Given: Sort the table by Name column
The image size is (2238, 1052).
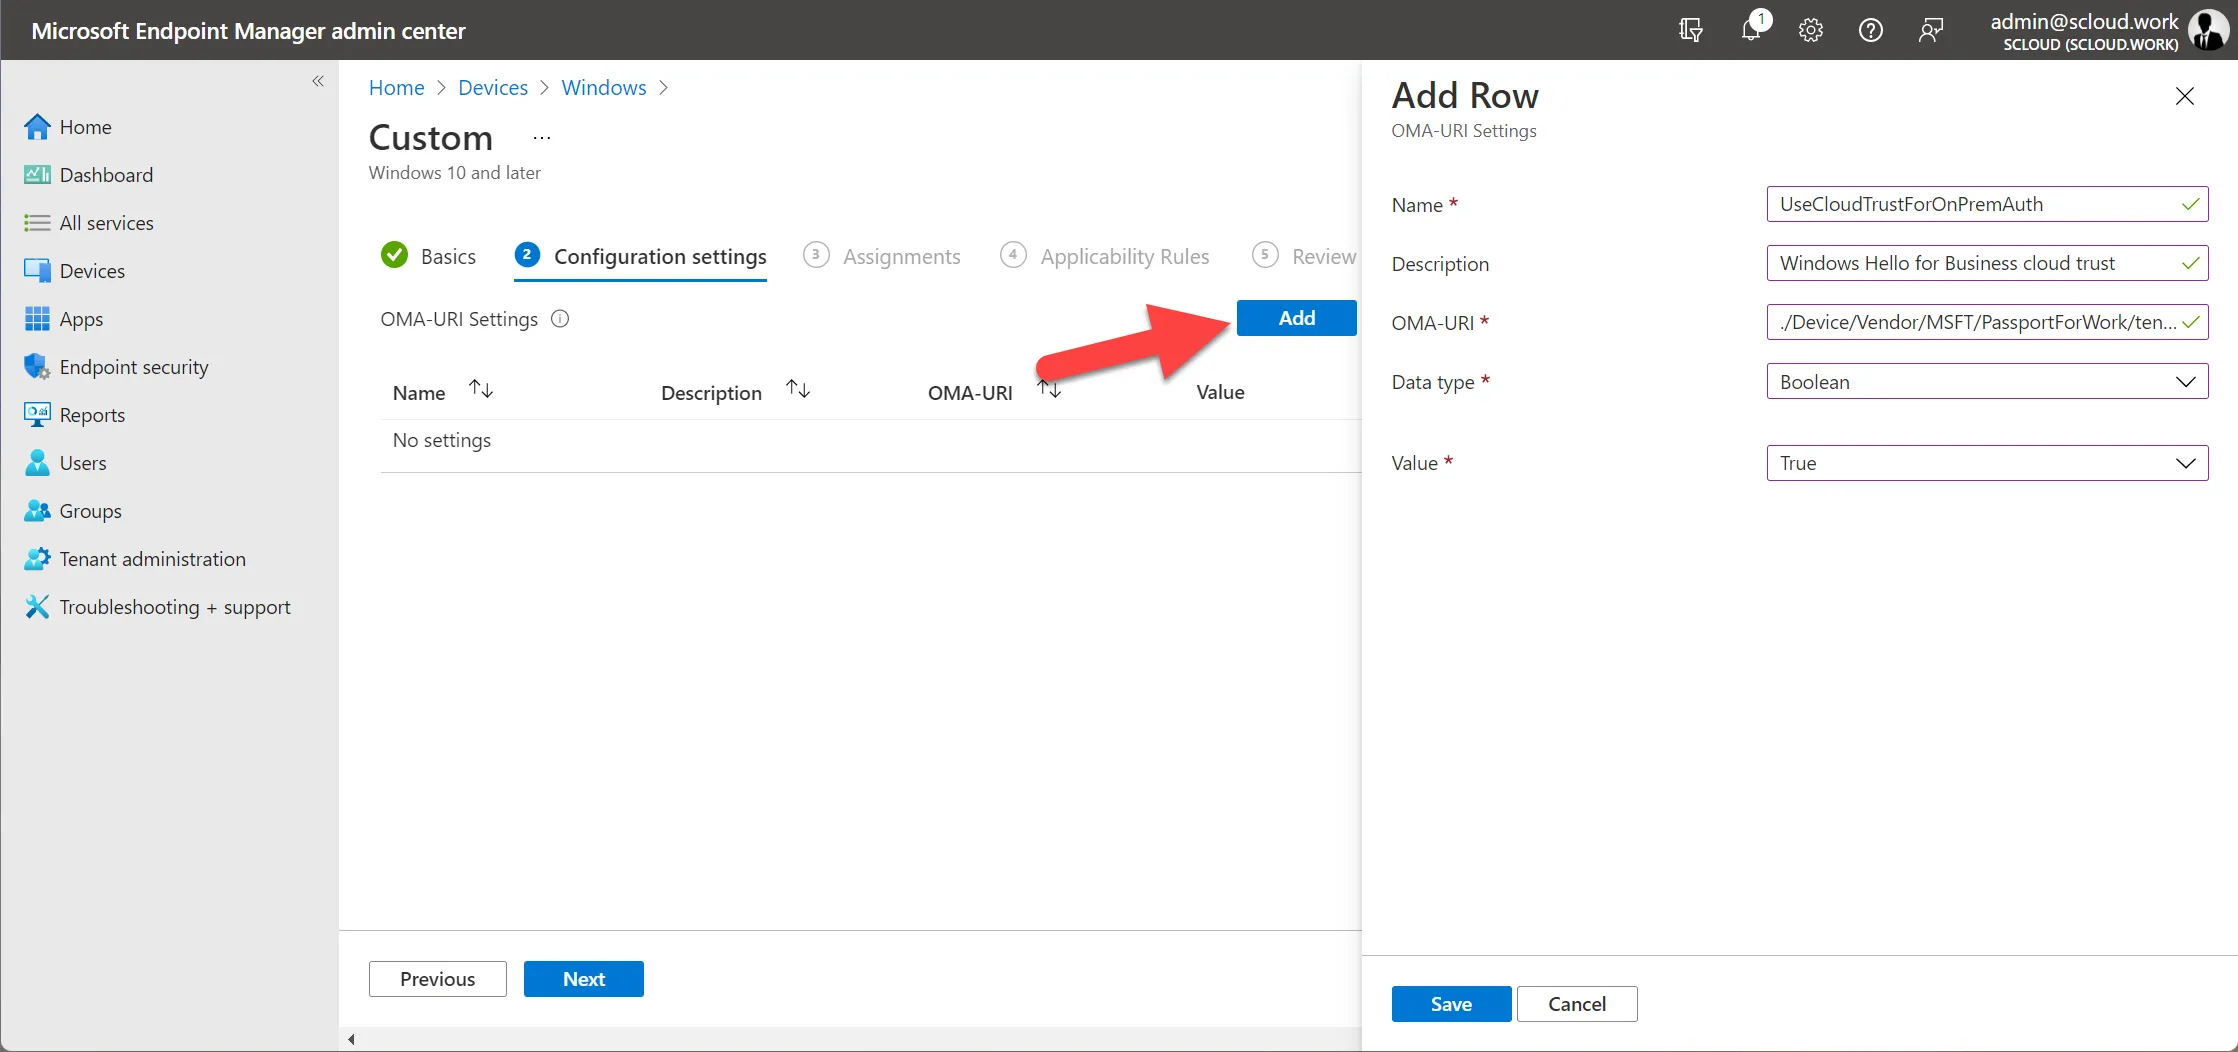Looking at the screenshot, I should [x=482, y=390].
